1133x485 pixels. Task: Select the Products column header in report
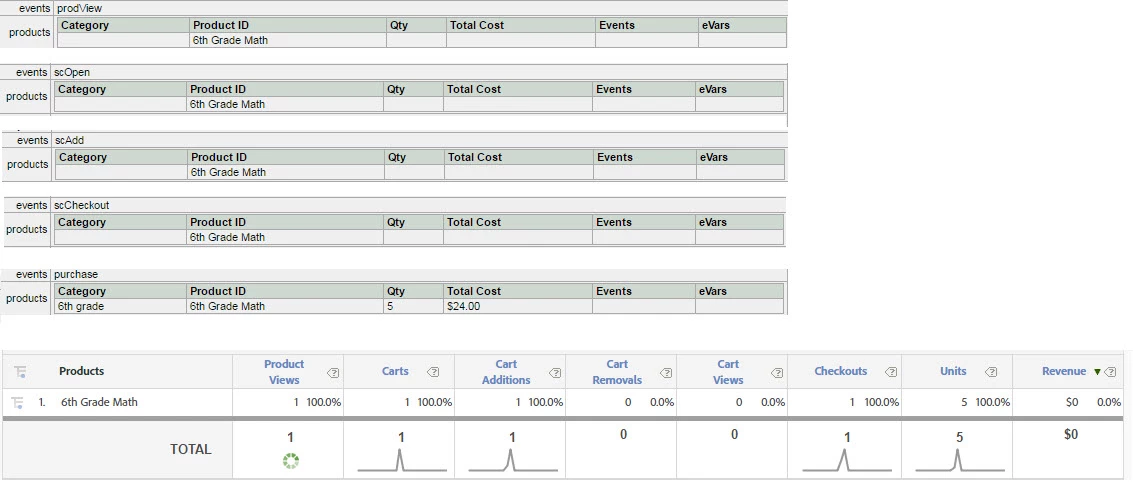pyautogui.click(x=82, y=371)
